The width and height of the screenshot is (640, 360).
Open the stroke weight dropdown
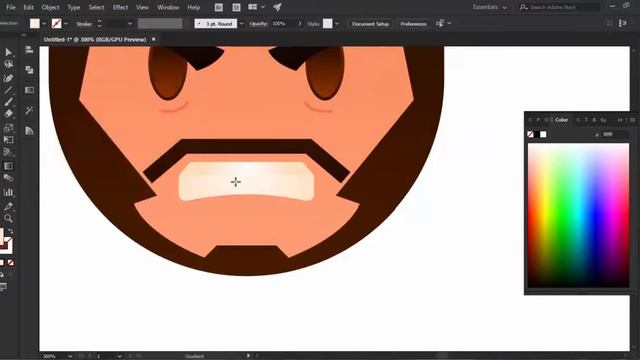[x=130, y=24]
